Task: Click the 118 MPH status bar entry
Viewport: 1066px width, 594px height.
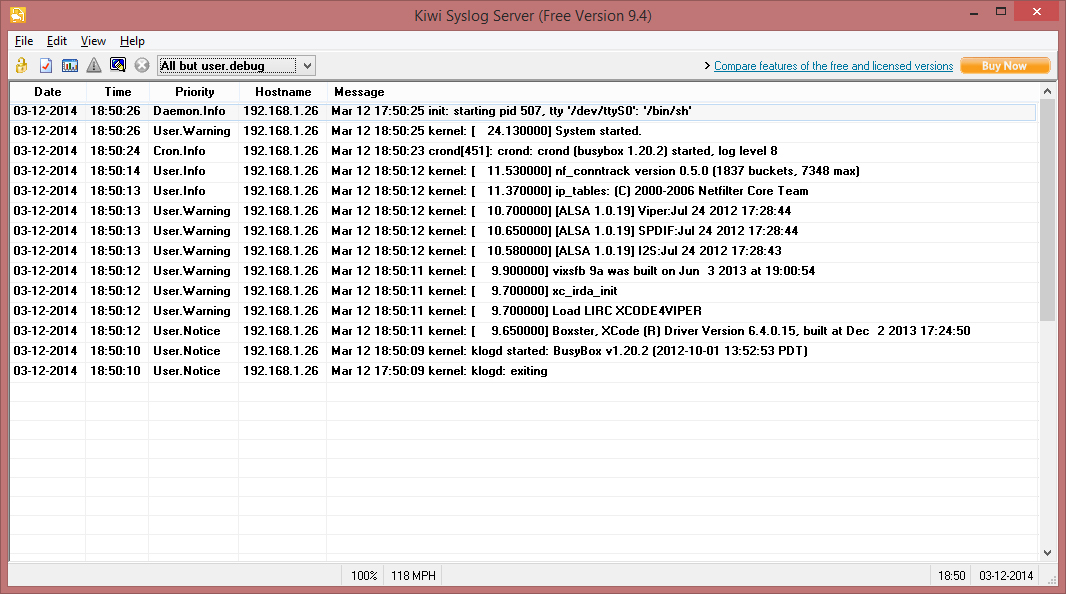Action: tap(413, 576)
